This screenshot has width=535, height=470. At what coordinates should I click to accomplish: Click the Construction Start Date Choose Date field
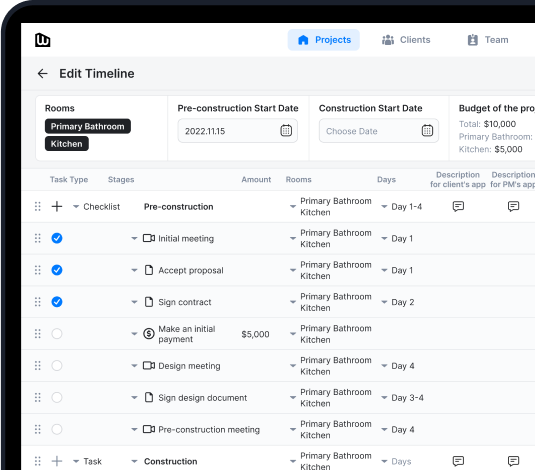pos(379,131)
